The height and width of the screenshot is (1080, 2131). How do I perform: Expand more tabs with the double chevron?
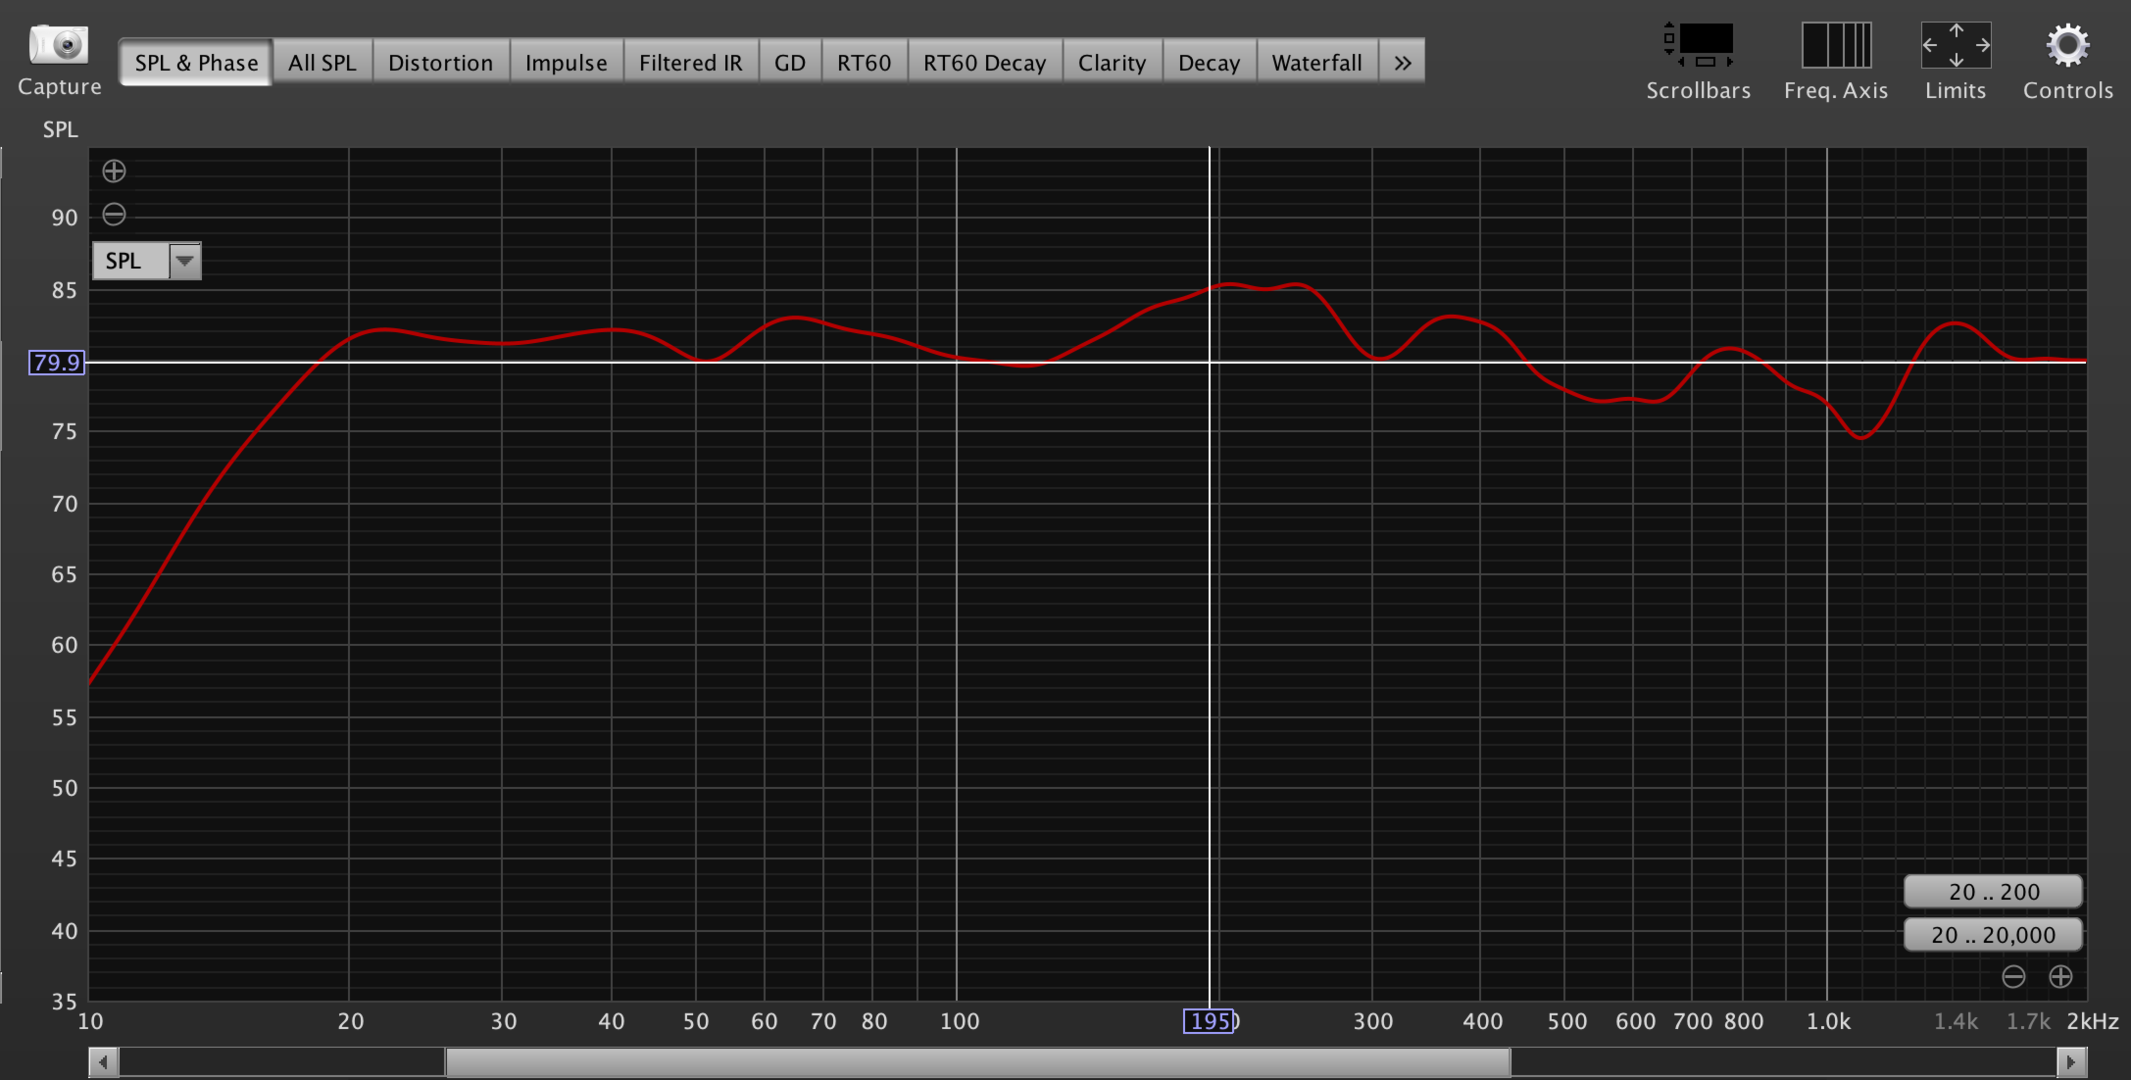1402,62
